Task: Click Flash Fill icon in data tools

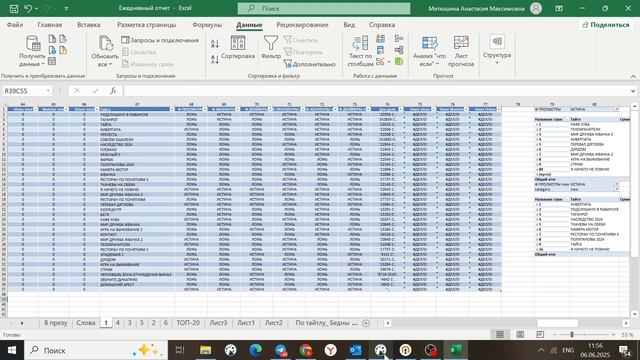Action: tap(380, 39)
